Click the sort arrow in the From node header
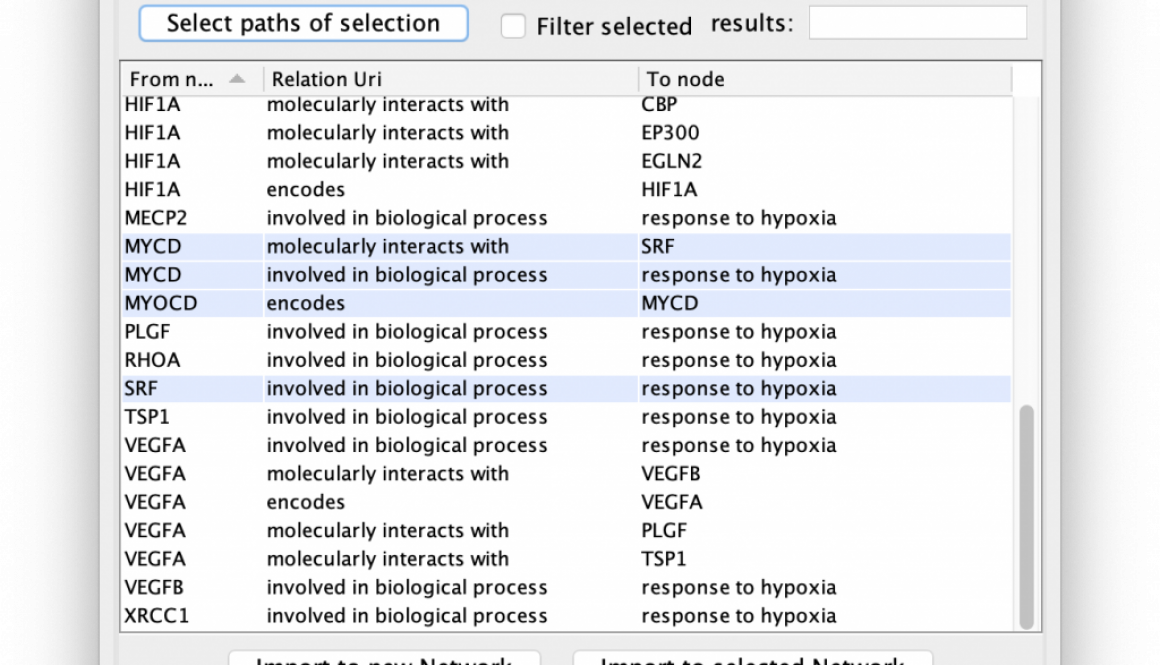The width and height of the screenshot is (1160, 665). click(x=236, y=79)
